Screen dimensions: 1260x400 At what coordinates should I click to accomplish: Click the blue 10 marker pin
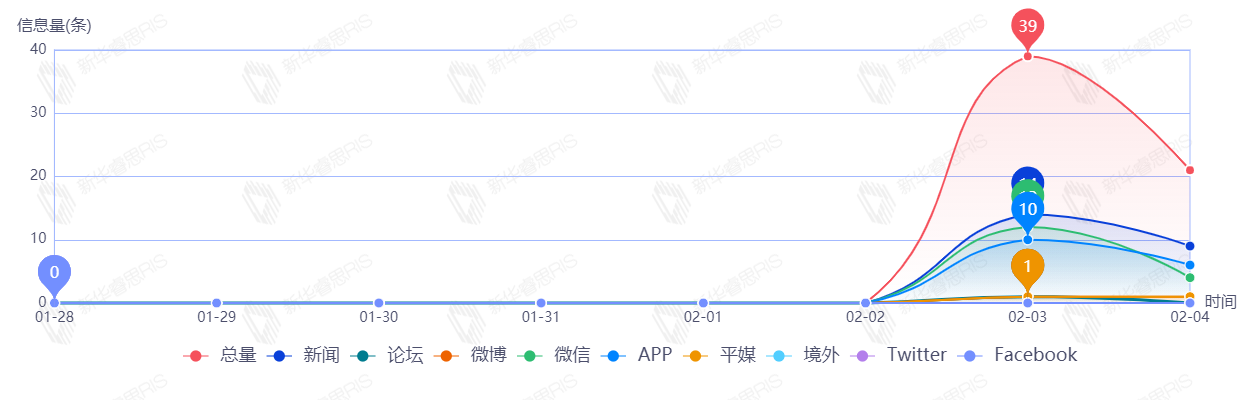point(1027,211)
